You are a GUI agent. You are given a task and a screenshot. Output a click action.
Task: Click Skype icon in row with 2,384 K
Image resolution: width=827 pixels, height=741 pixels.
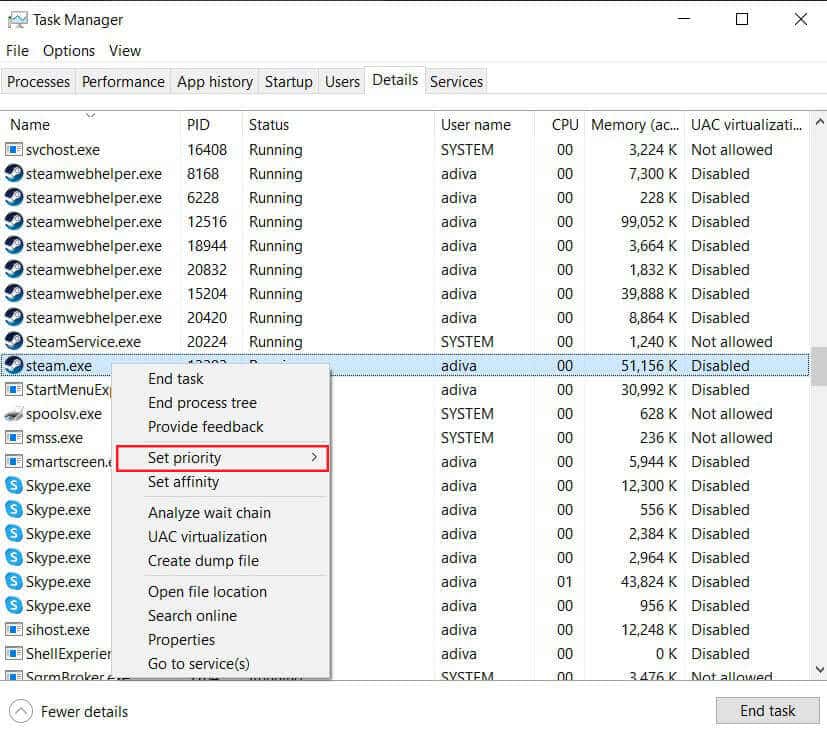pos(14,533)
